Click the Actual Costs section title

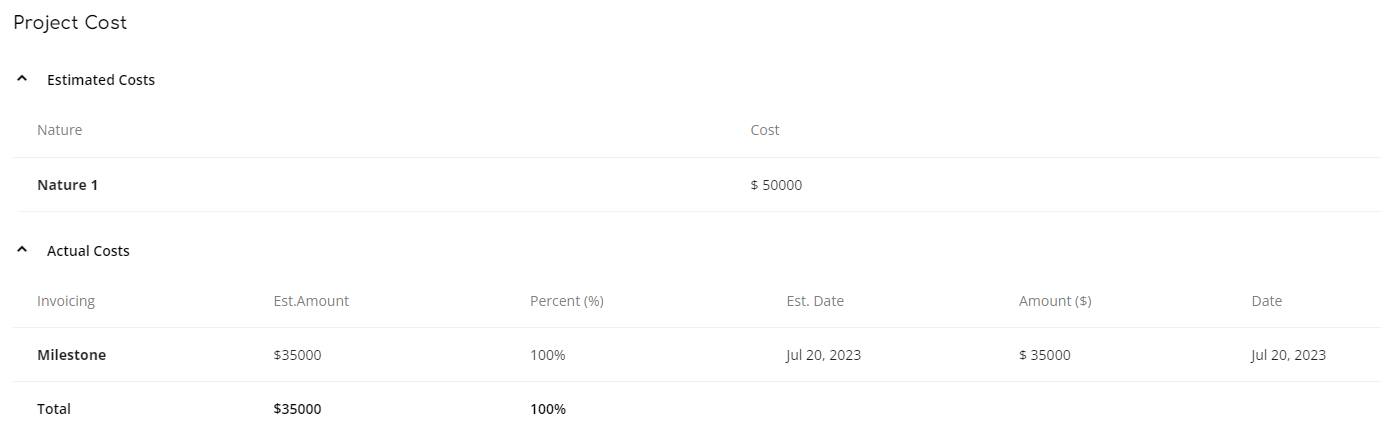point(88,251)
